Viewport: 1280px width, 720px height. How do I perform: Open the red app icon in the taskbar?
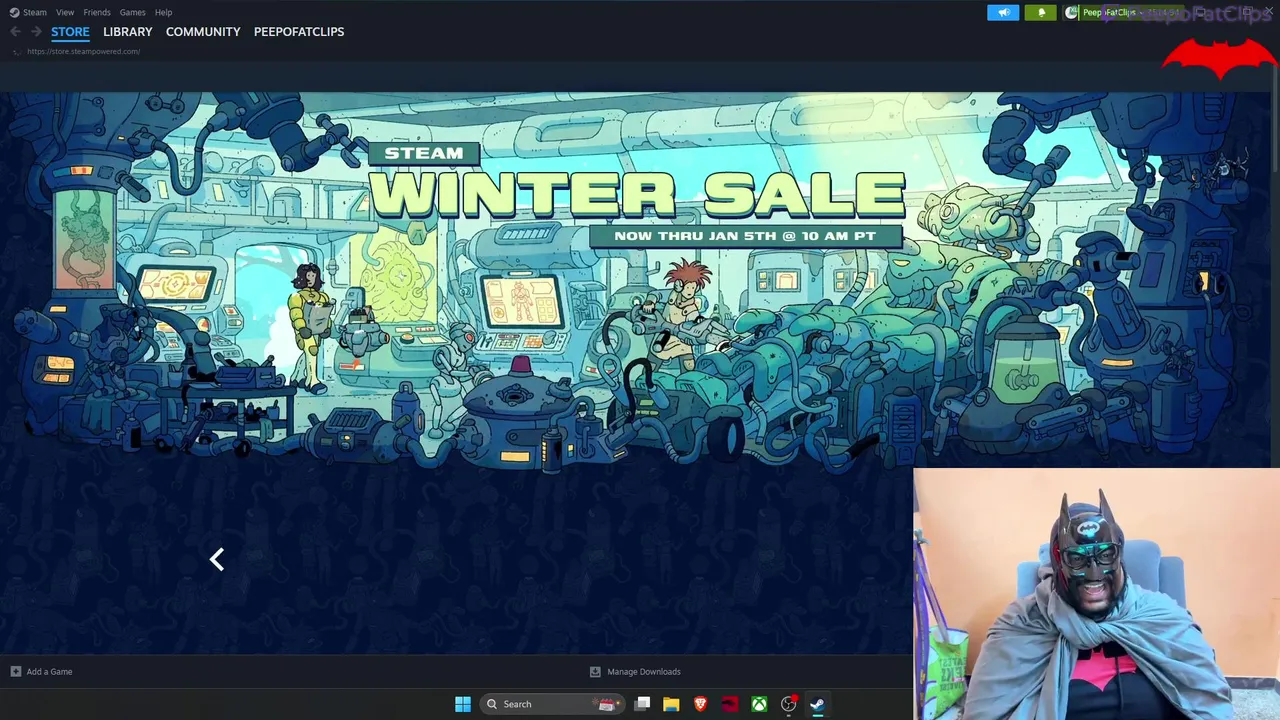730,704
